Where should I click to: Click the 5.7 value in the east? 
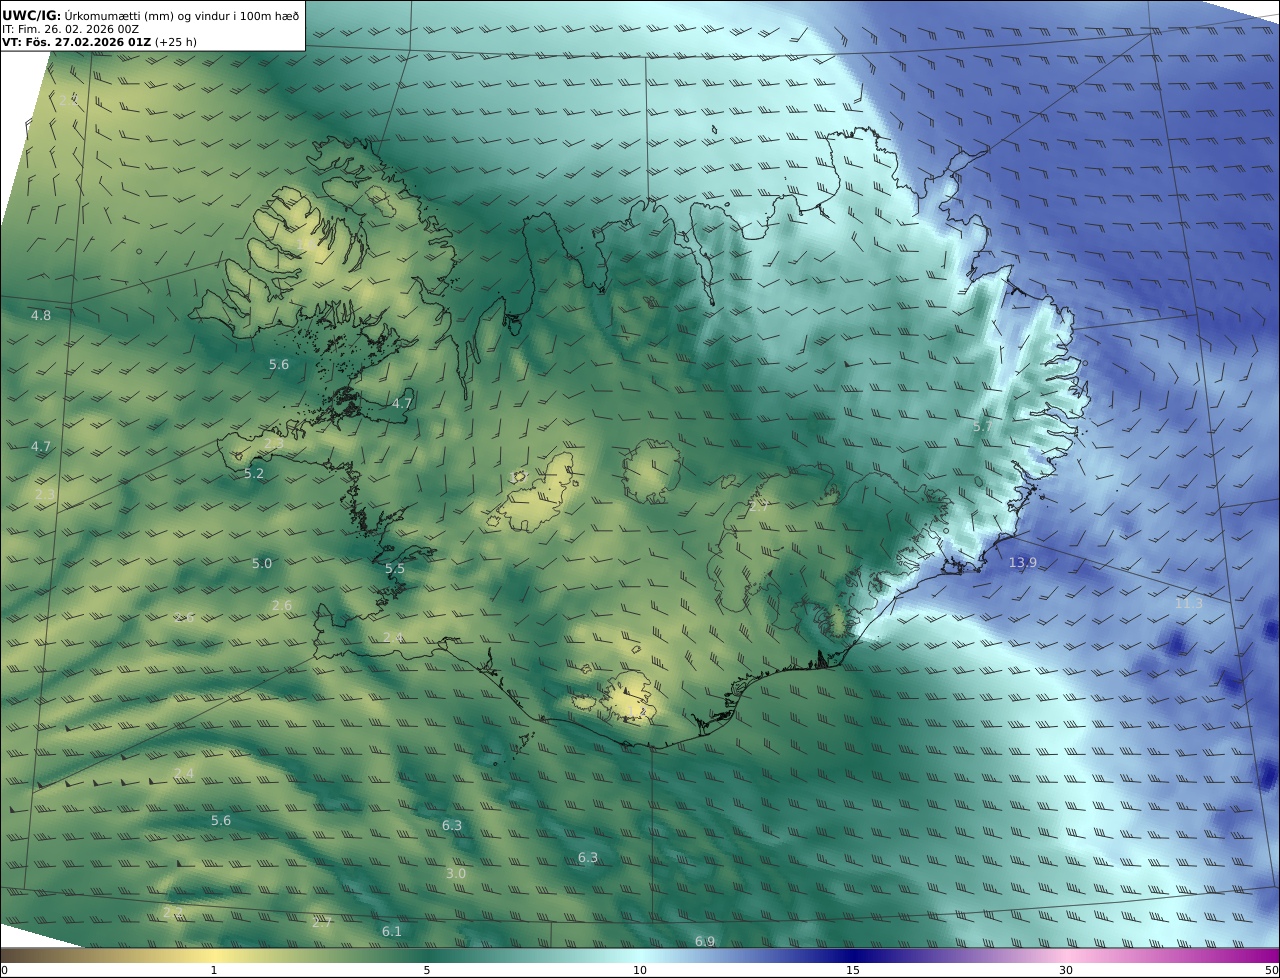pyautogui.click(x=983, y=426)
